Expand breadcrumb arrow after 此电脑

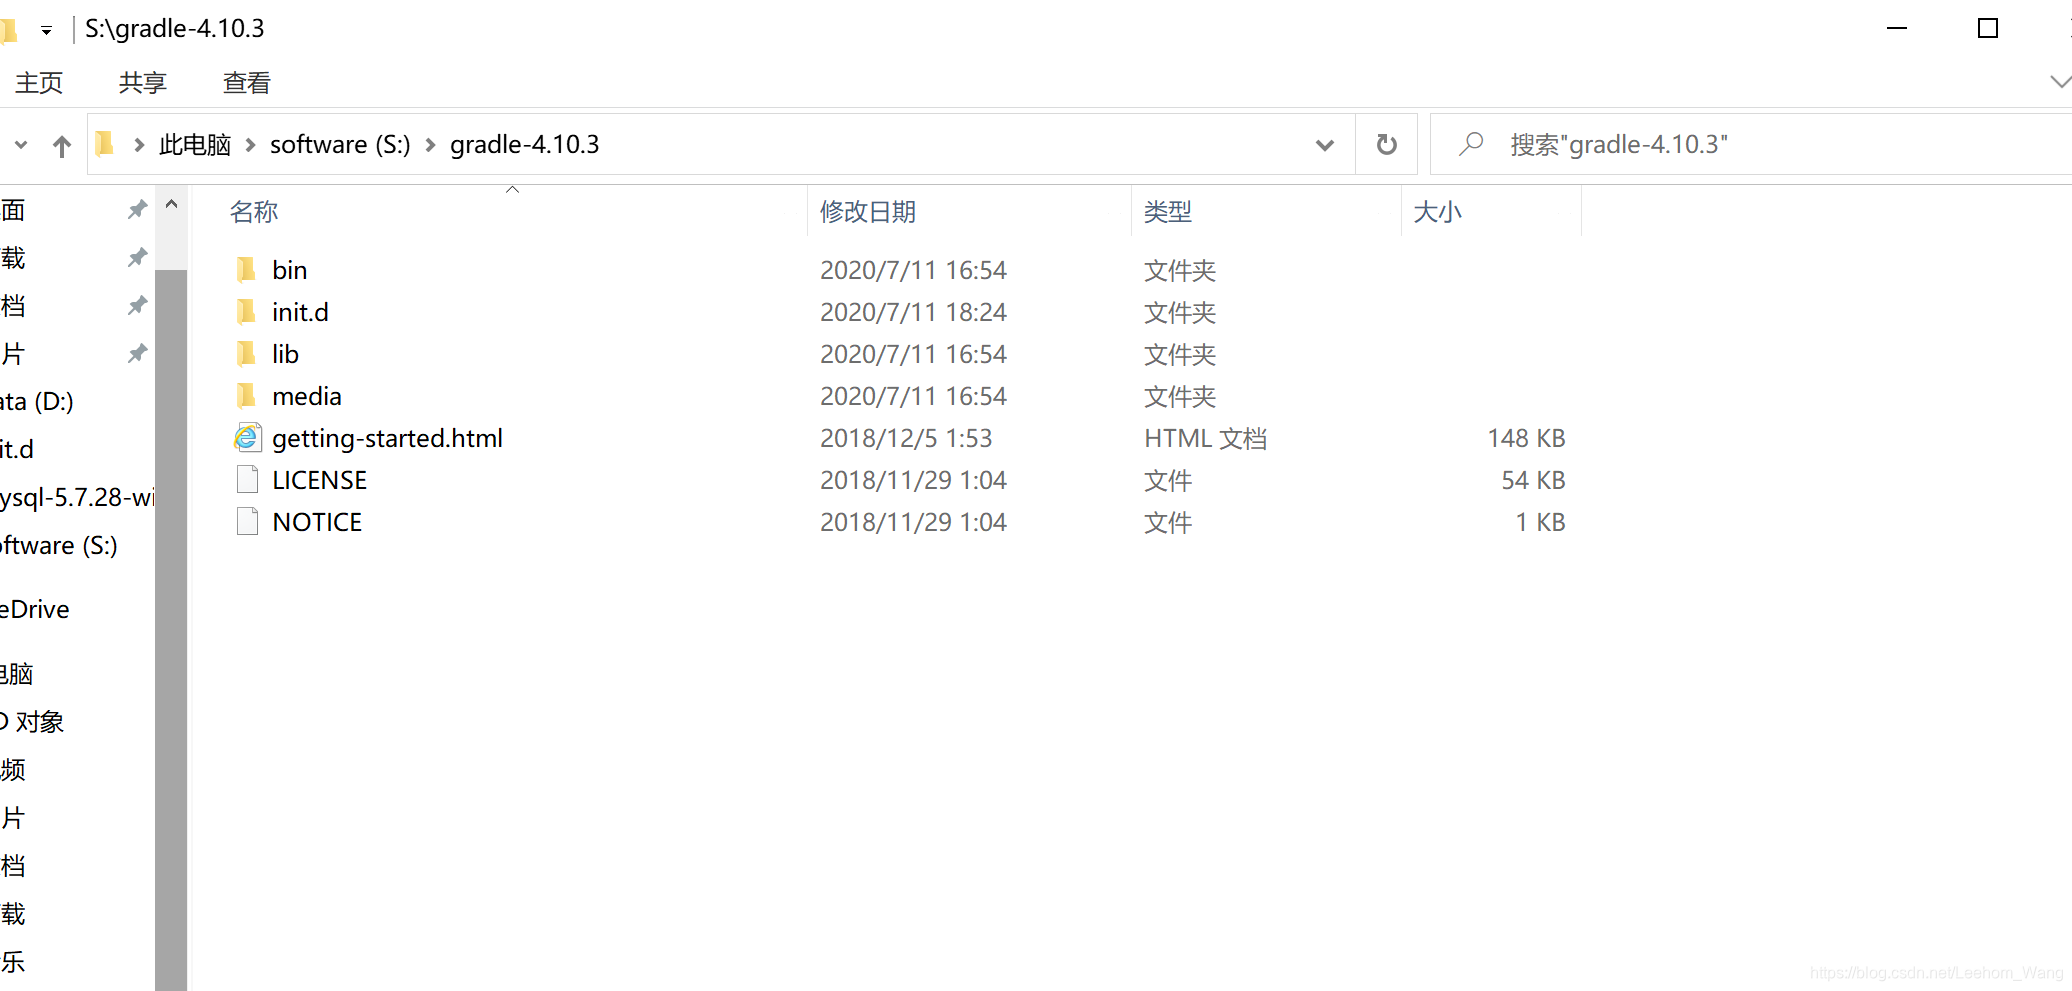click(x=250, y=145)
